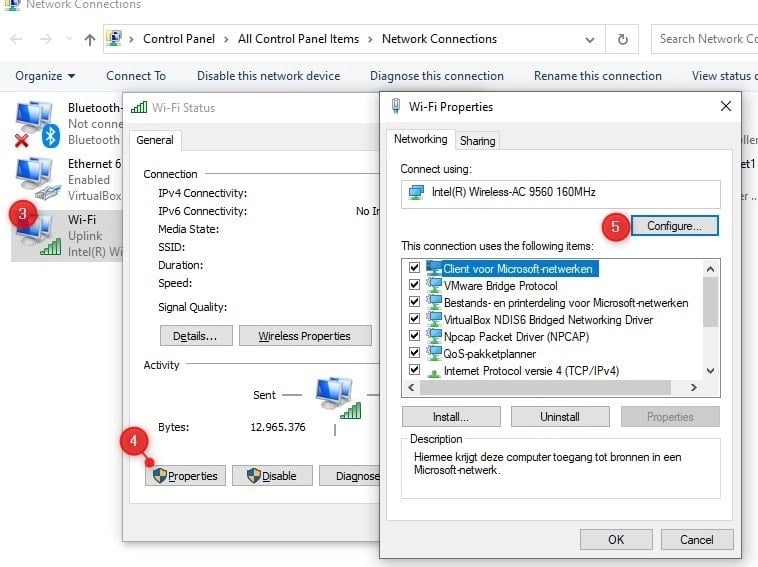
Task: Click Diagnose this connection
Action: pyautogui.click(x=437, y=76)
